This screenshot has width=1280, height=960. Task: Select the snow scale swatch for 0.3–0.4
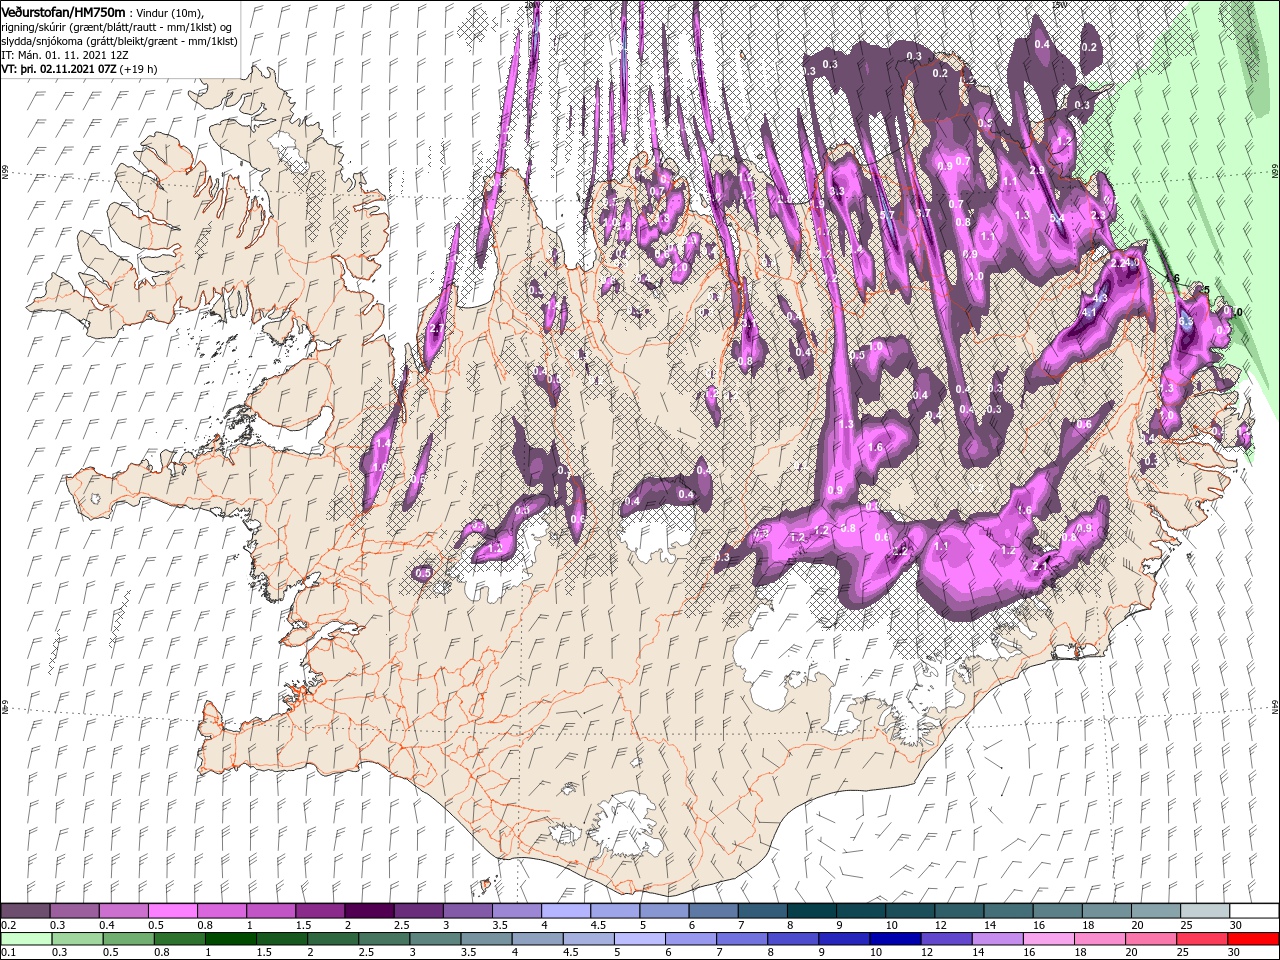tap(75, 910)
